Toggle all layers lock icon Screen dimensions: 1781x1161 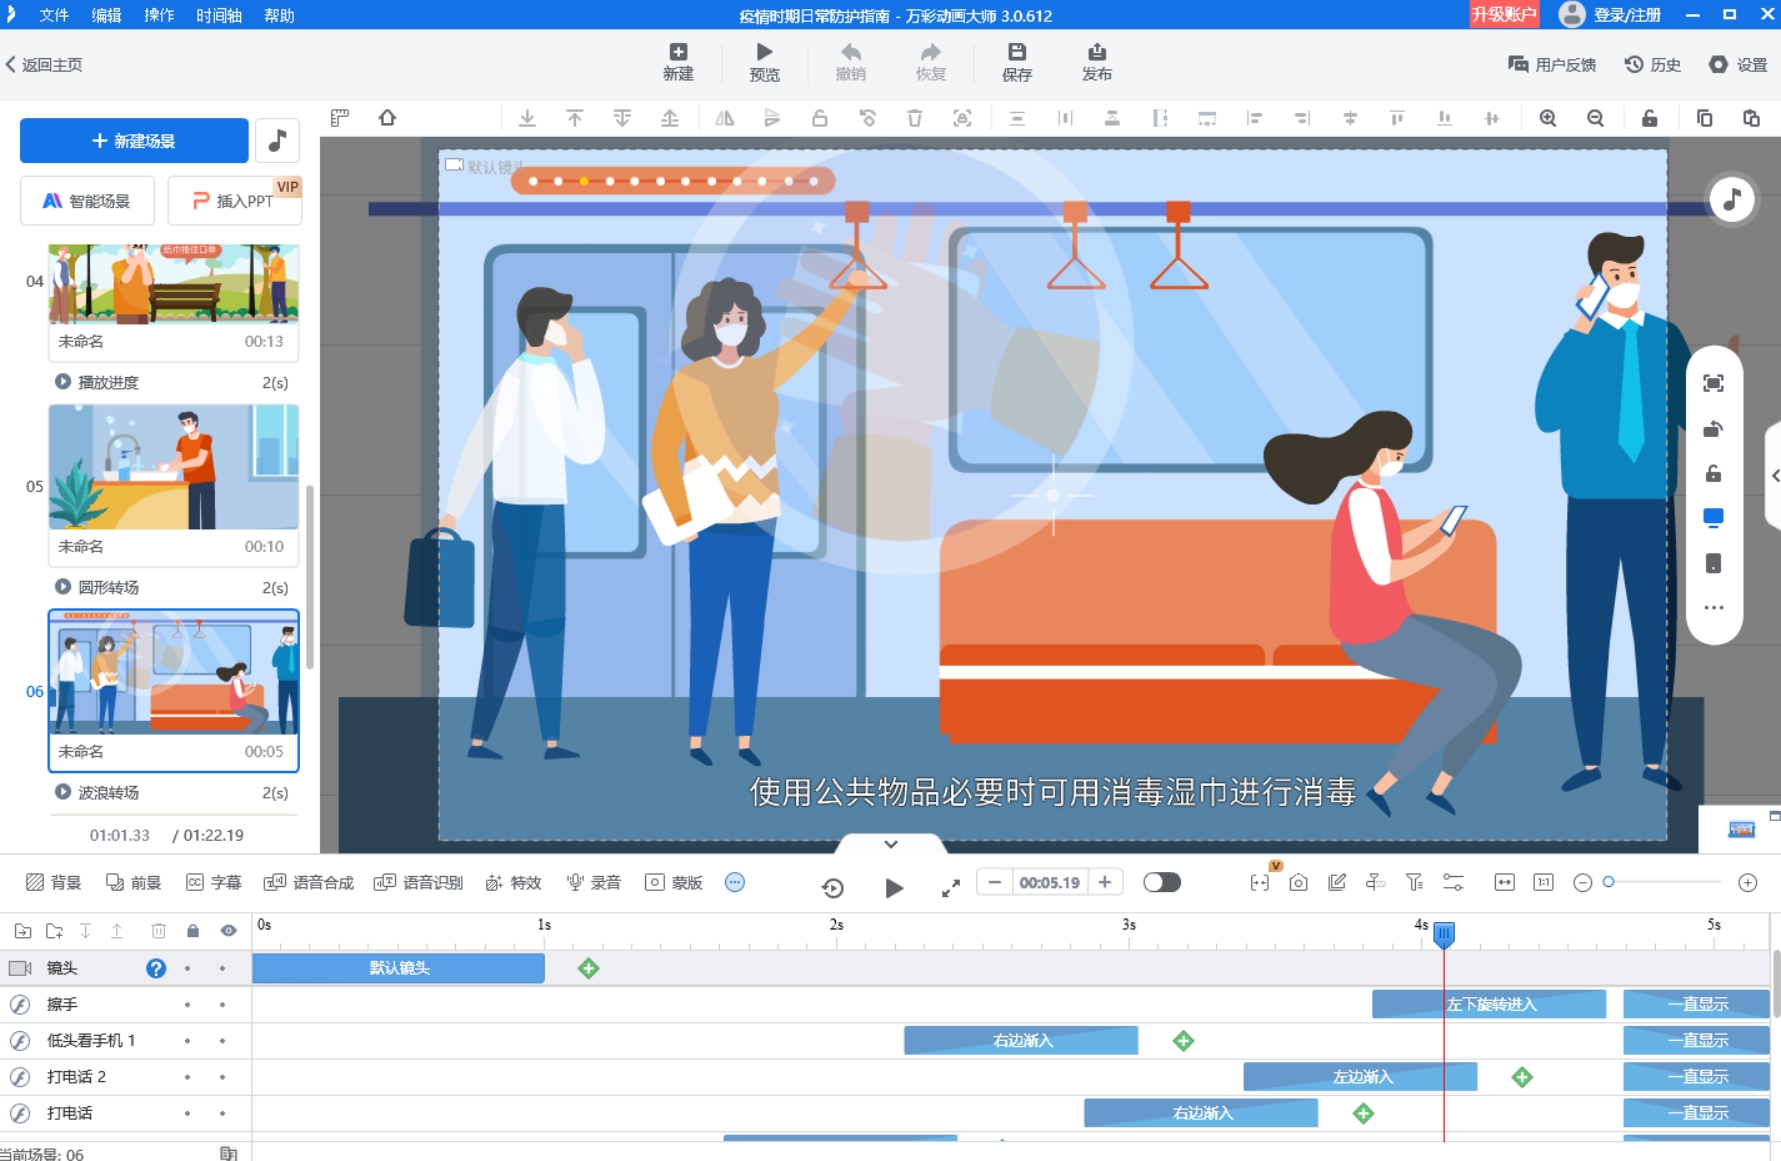click(x=193, y=931)
